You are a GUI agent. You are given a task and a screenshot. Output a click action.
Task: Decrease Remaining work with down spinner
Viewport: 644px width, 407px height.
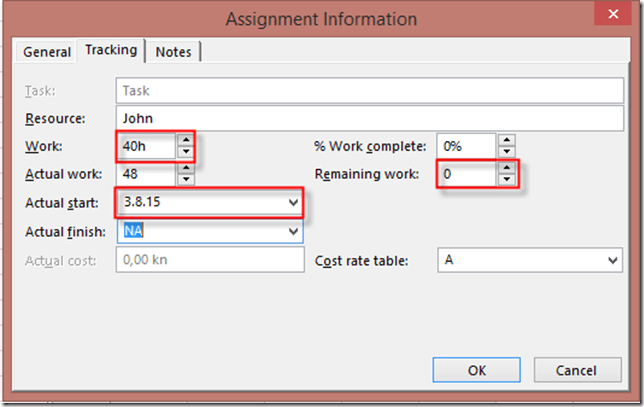[507, 181]
